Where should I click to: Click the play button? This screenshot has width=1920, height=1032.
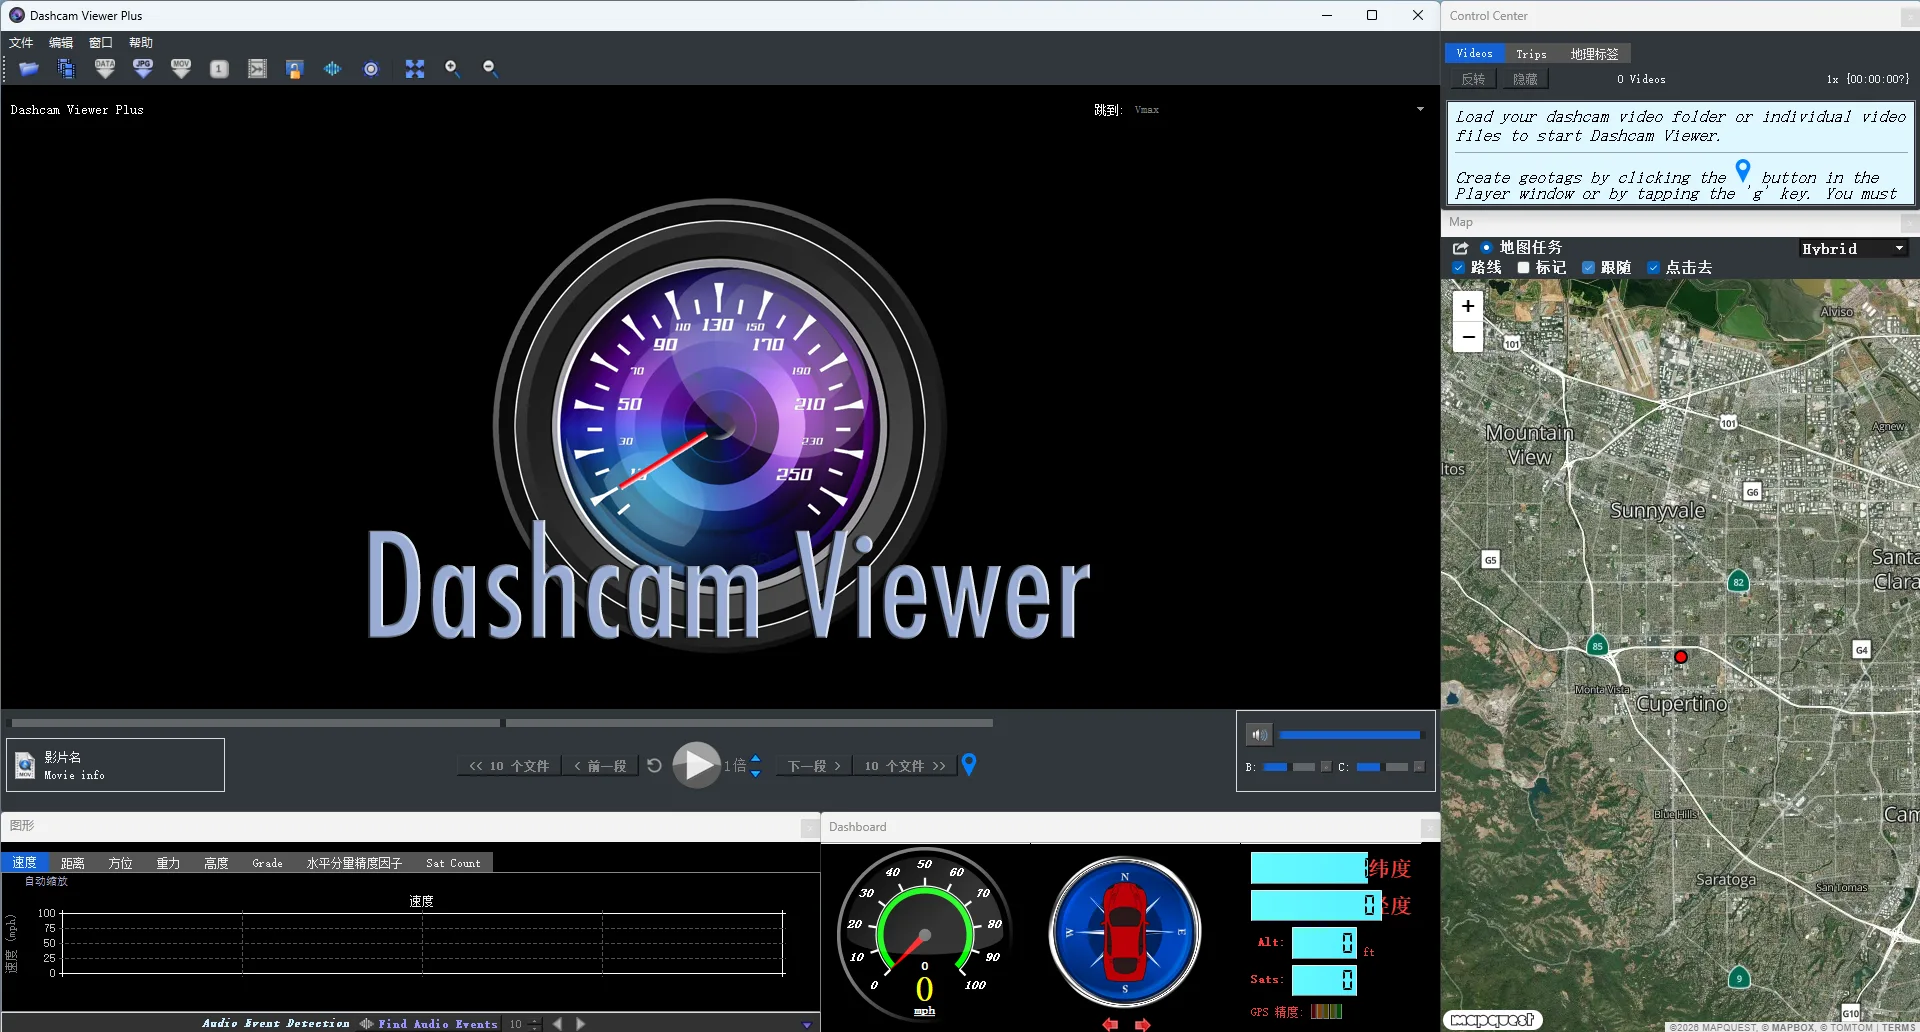(697, 766)
